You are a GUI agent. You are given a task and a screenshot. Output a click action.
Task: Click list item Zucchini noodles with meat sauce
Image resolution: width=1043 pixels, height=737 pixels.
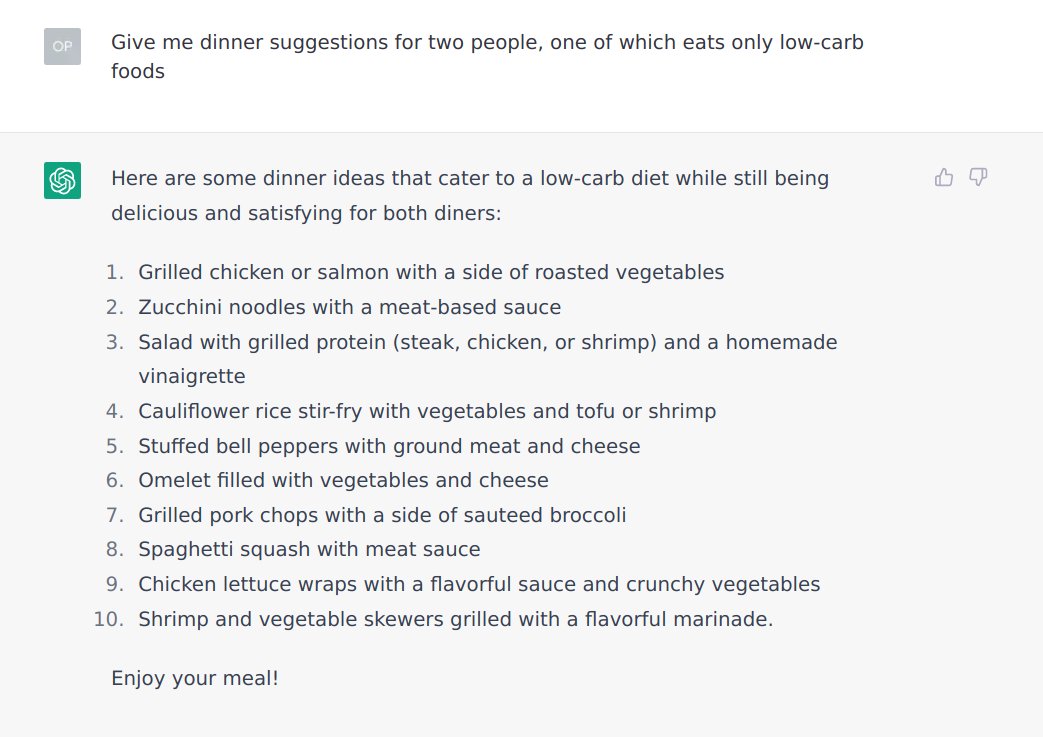pyautogui.click(x=349, y=307)
